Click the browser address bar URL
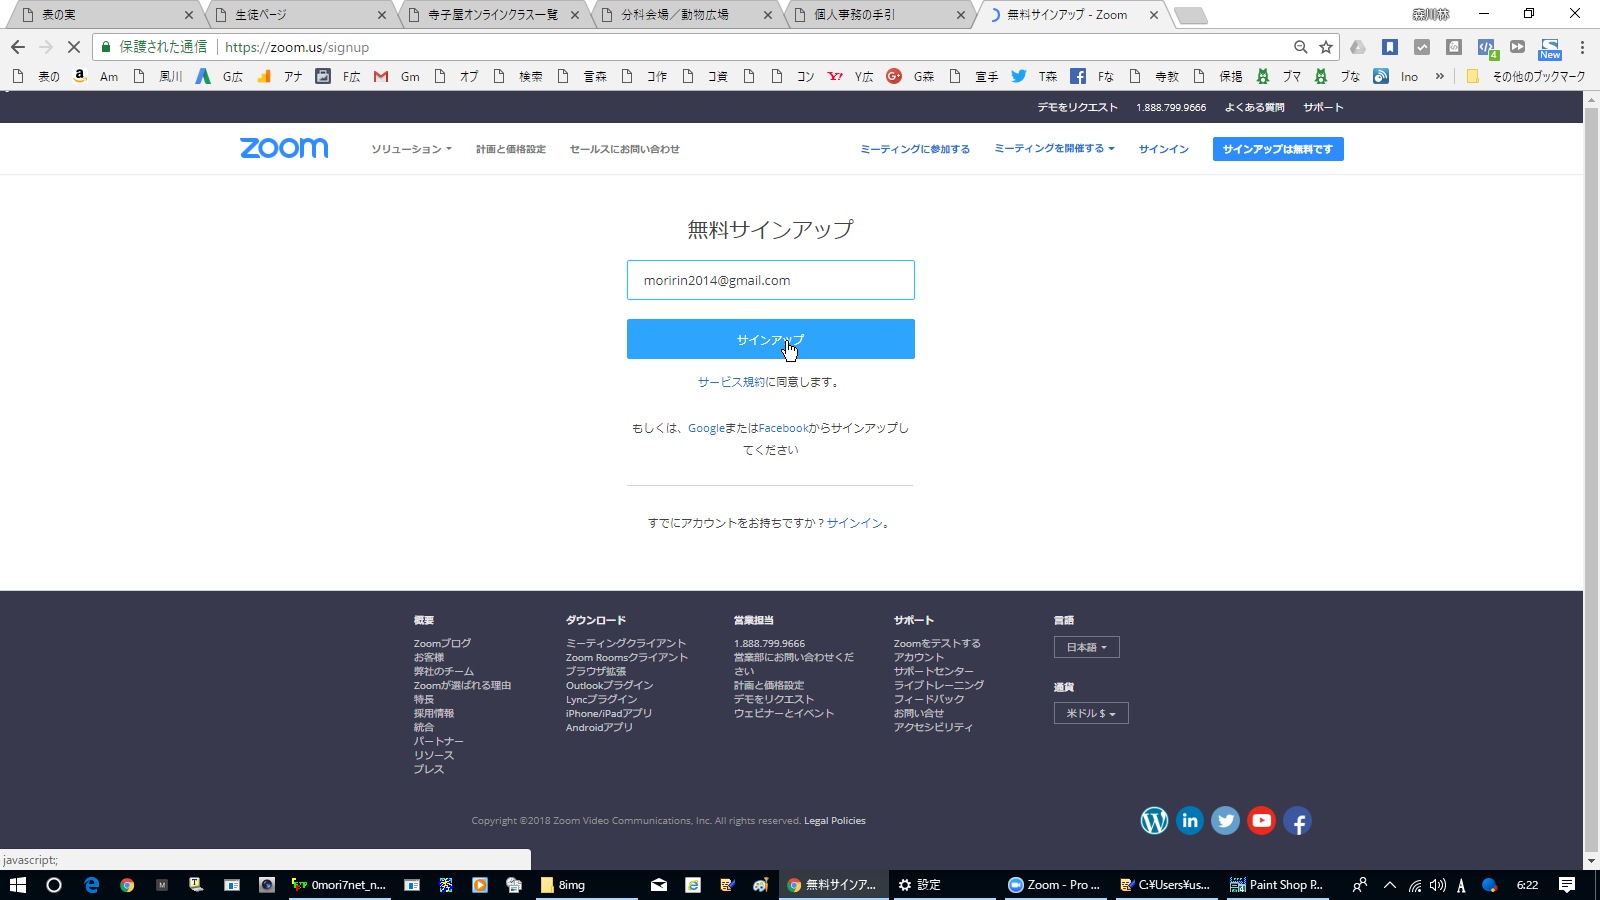Screen dimensions: 1600x900 click(297, 47)
